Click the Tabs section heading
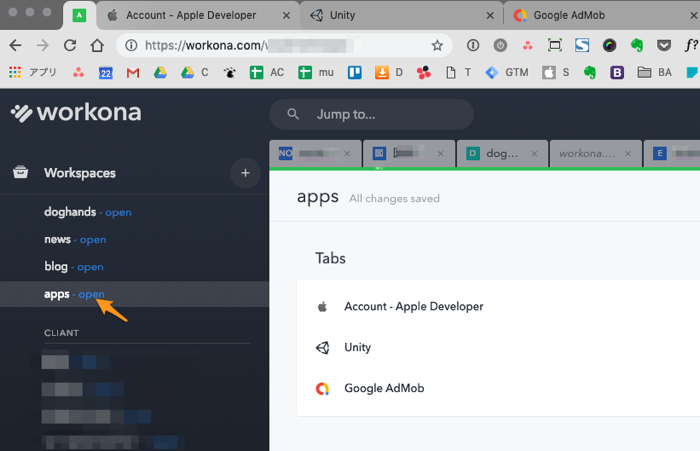 (330, 258)
